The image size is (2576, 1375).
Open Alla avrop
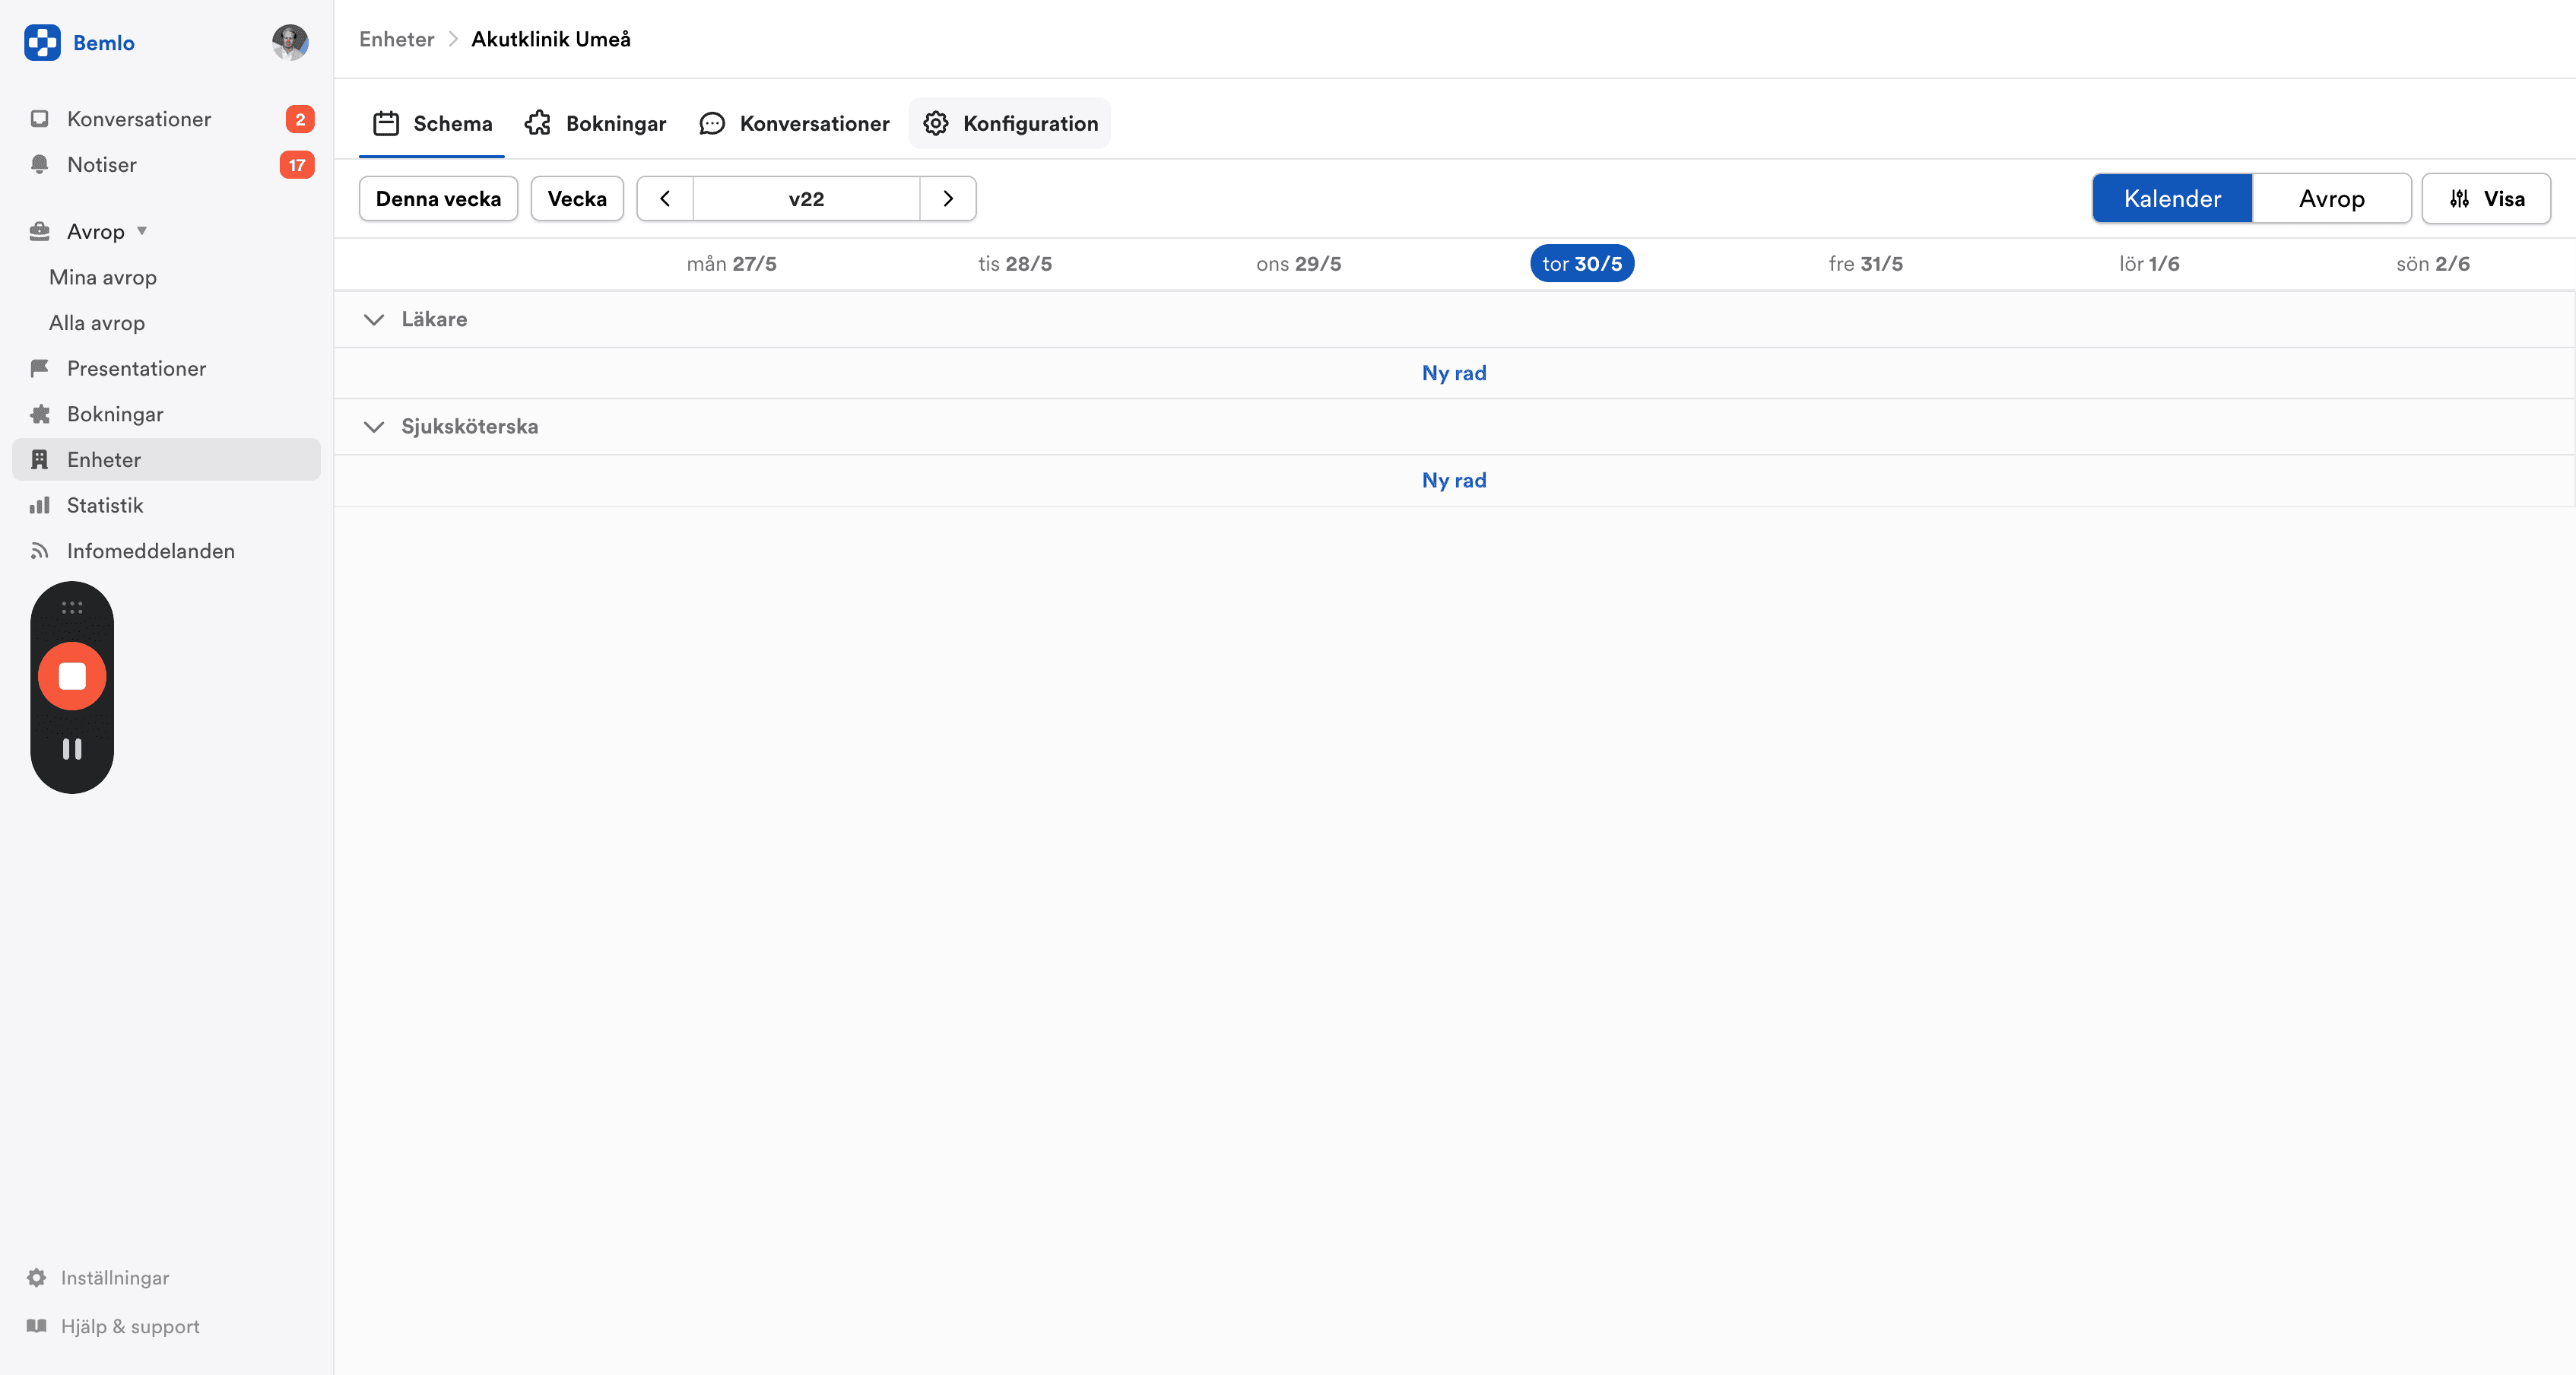pos(97,323)
